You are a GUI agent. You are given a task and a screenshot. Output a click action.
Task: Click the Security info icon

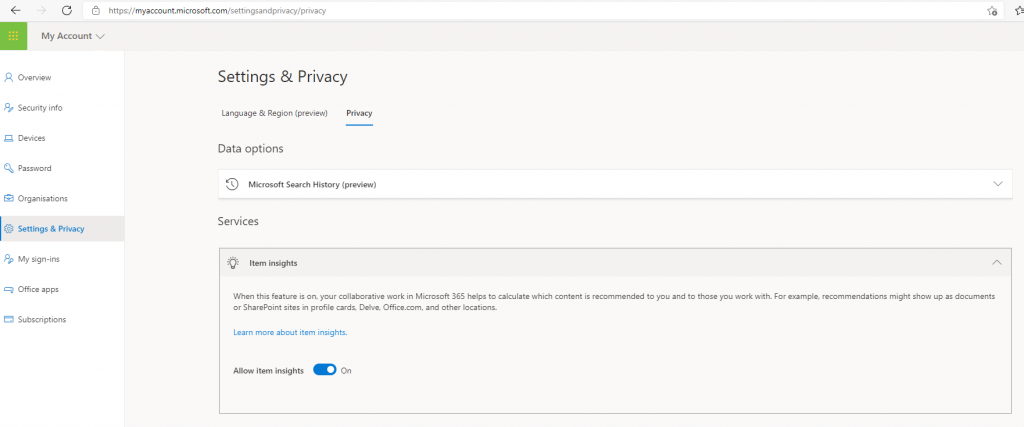click(9, 107)
